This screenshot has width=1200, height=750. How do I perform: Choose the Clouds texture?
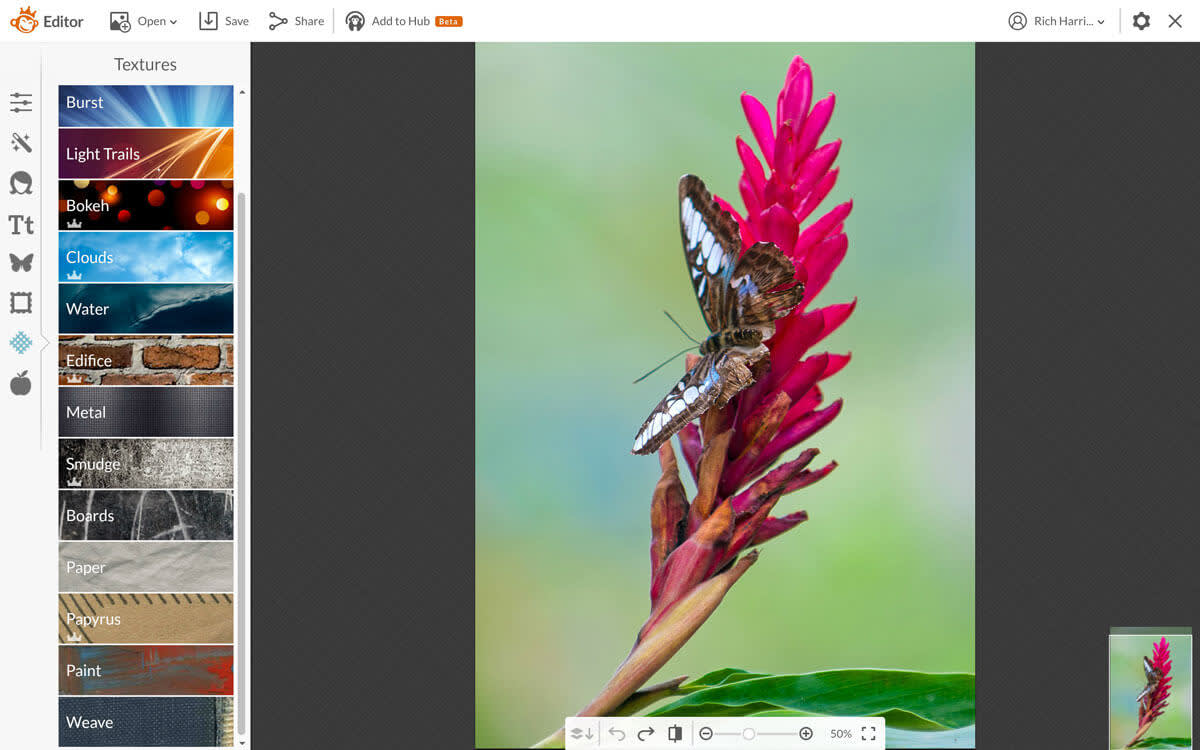146,257
